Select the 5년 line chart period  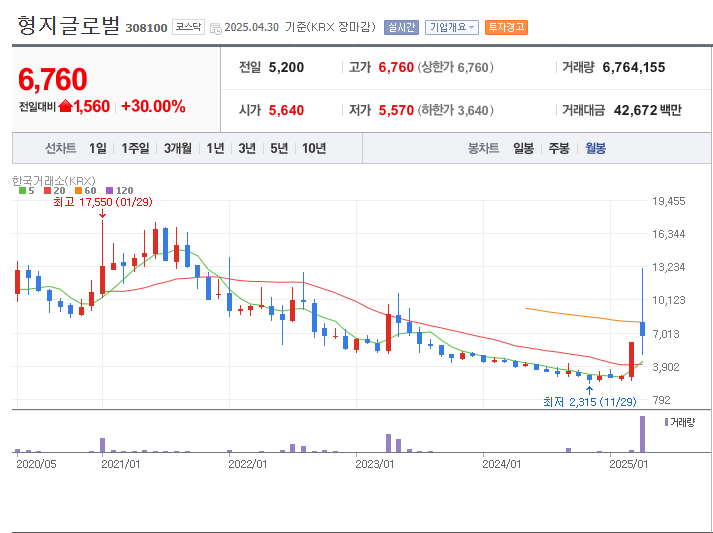pyautogui.click(x=279, y=148)
